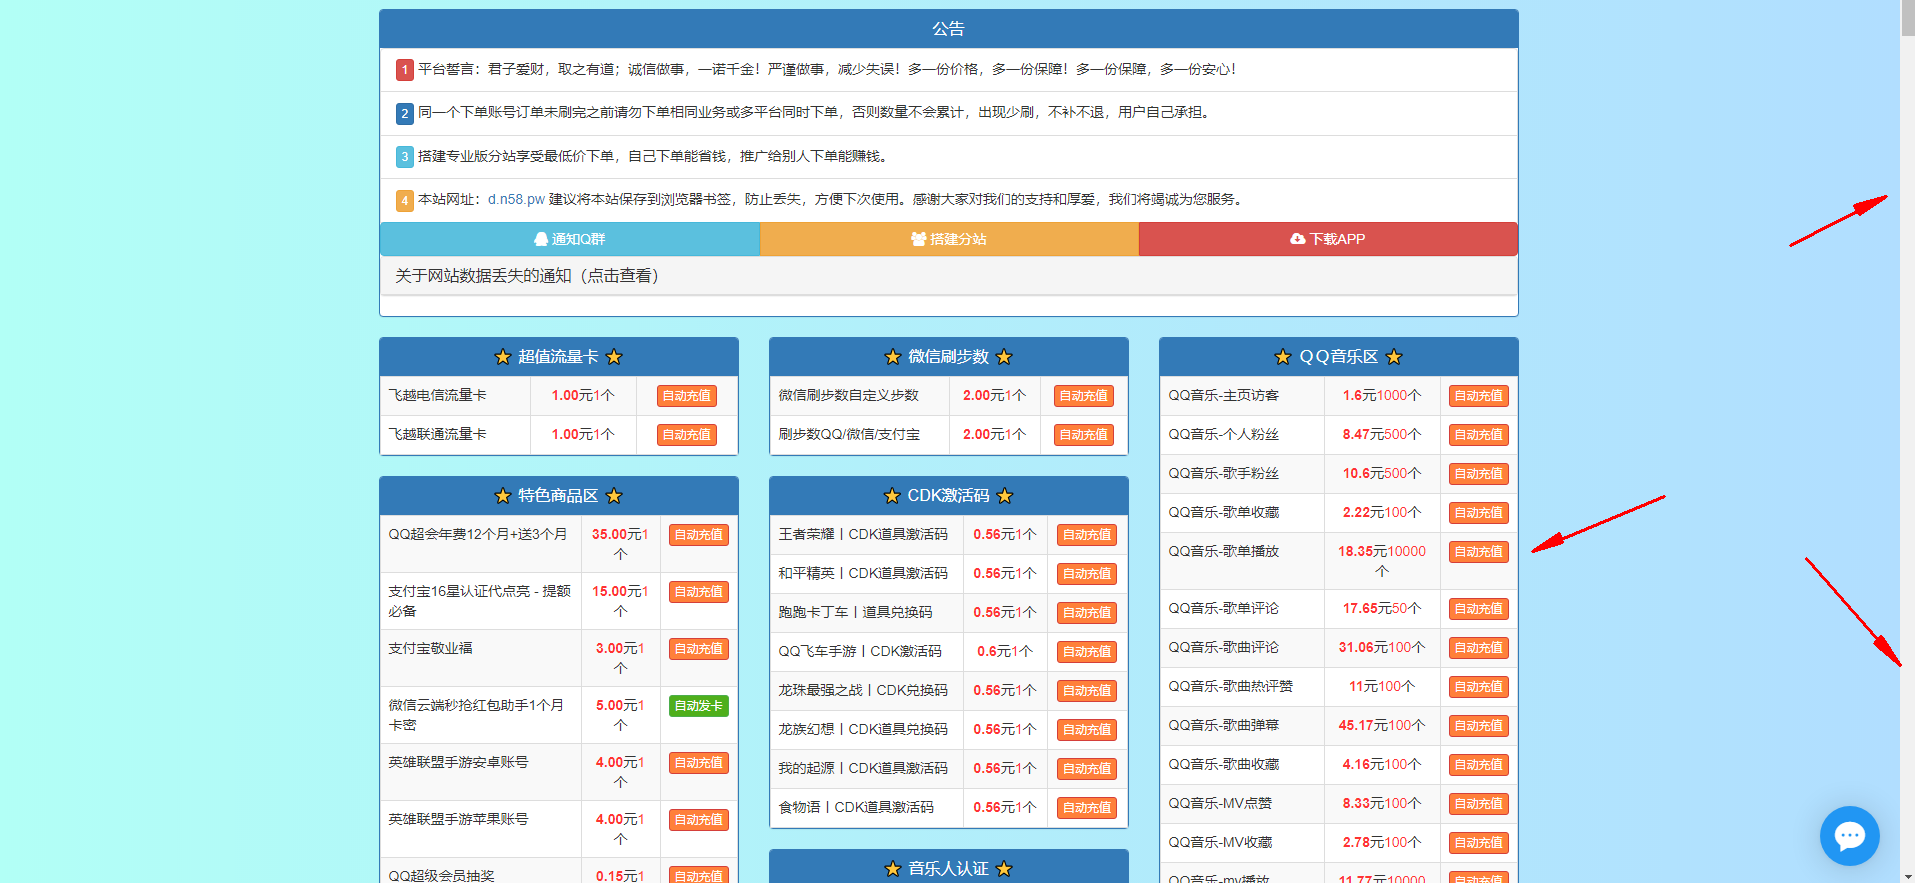1915x883 pixels.
Task: Click left star icon beside 特色商品区
Action: [x=503, y=496]
